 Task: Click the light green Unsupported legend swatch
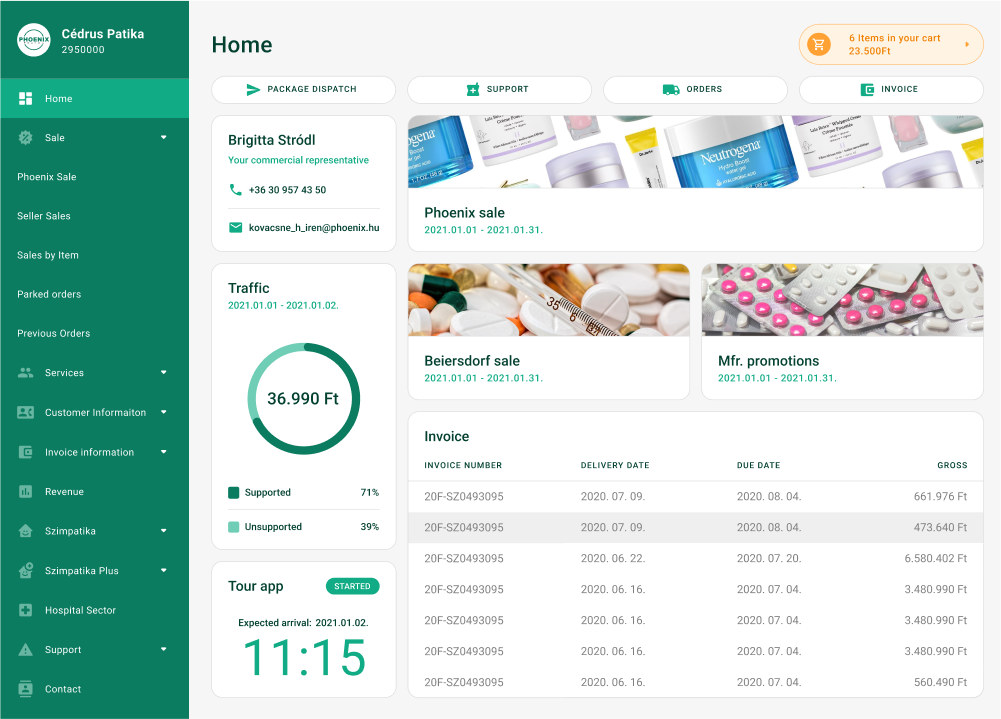click(234, 527)
